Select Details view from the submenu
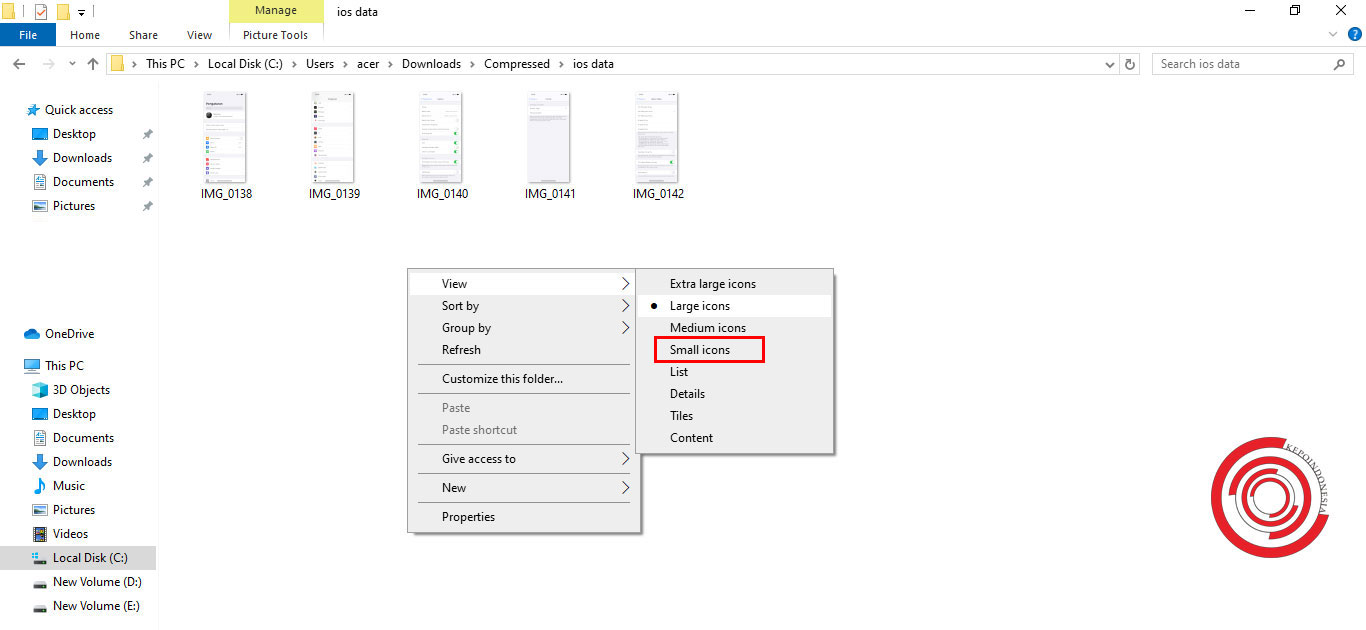This screenshot has width=1366, height=630. click(687, 393)
